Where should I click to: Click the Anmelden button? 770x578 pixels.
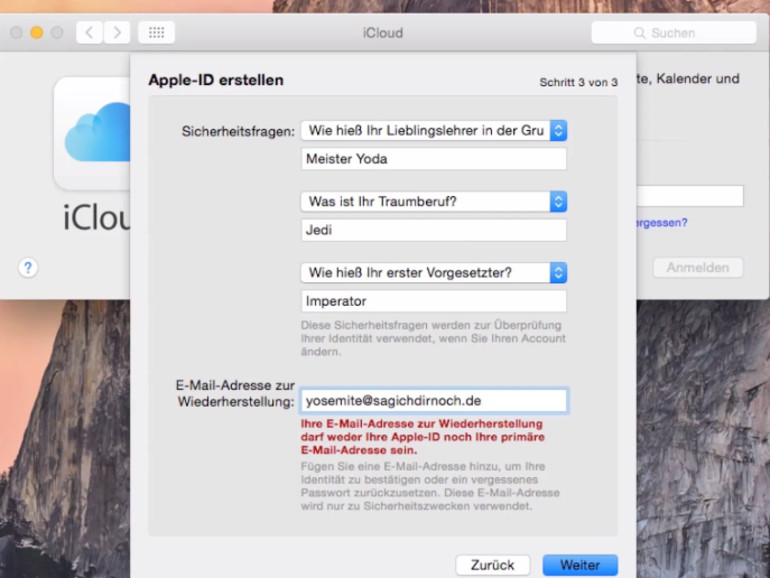pyautogui.click(x=697, y=268)
